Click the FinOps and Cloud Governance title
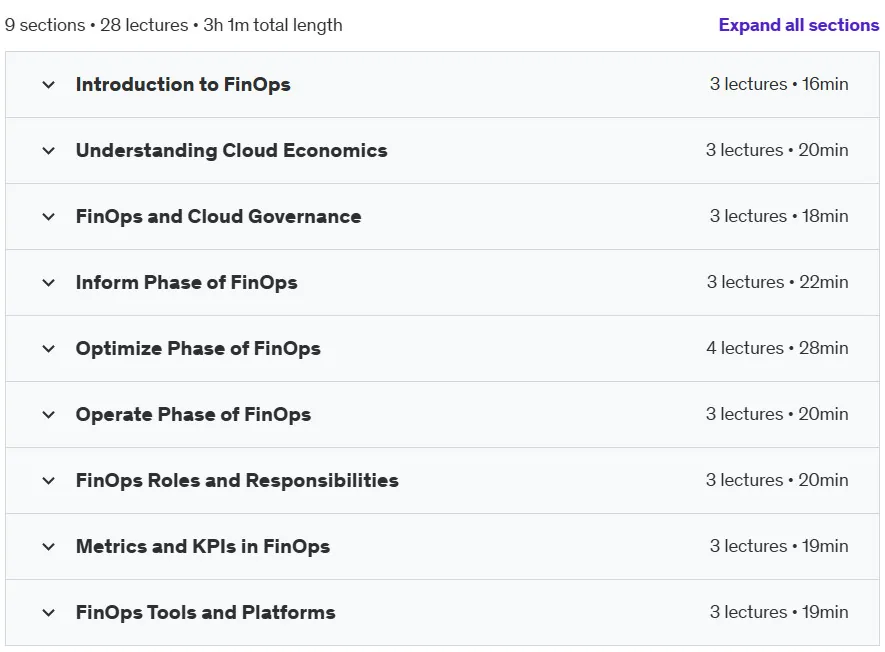Image resolution: width=885 pixels, height=652 pixels. (x=218, y=217)
